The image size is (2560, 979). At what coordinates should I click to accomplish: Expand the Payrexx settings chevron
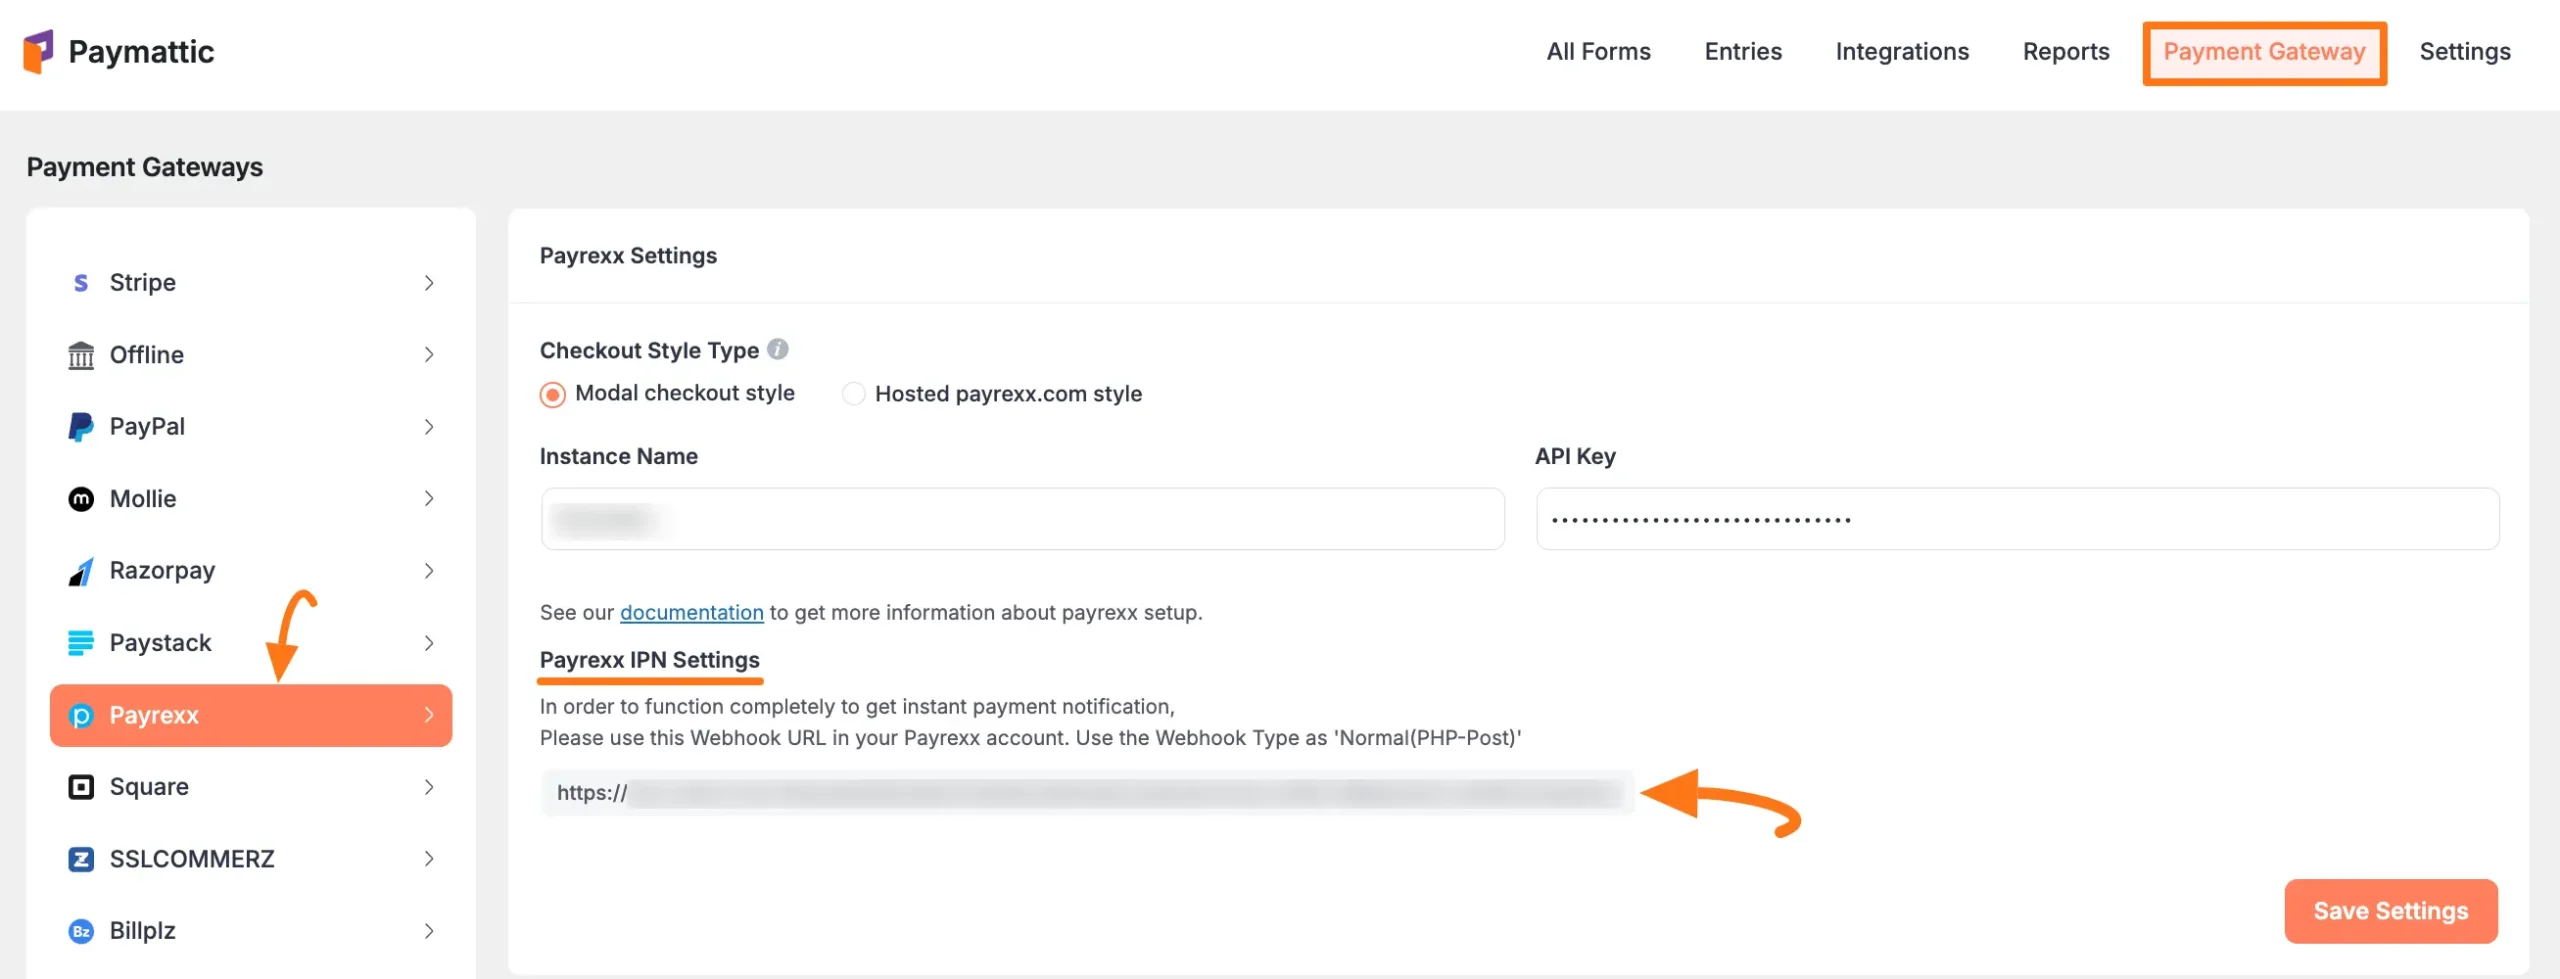[430, 715]
